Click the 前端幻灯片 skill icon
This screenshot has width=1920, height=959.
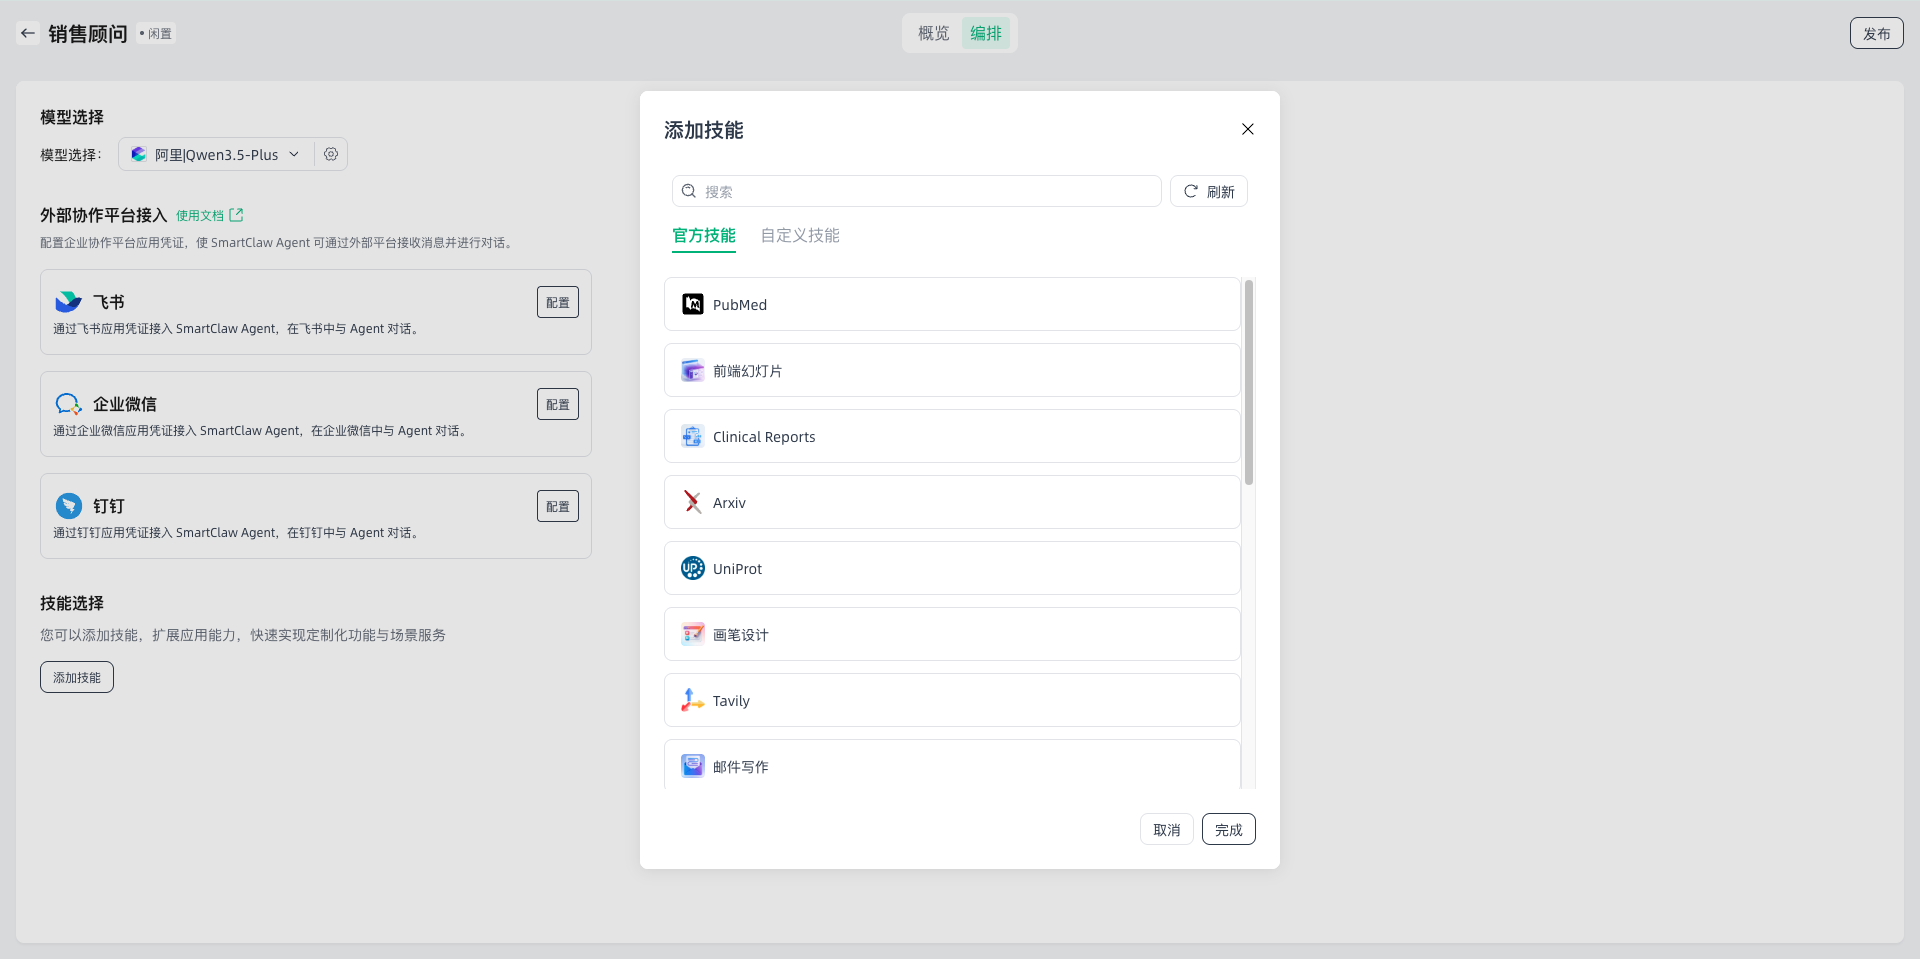[692, 370]
